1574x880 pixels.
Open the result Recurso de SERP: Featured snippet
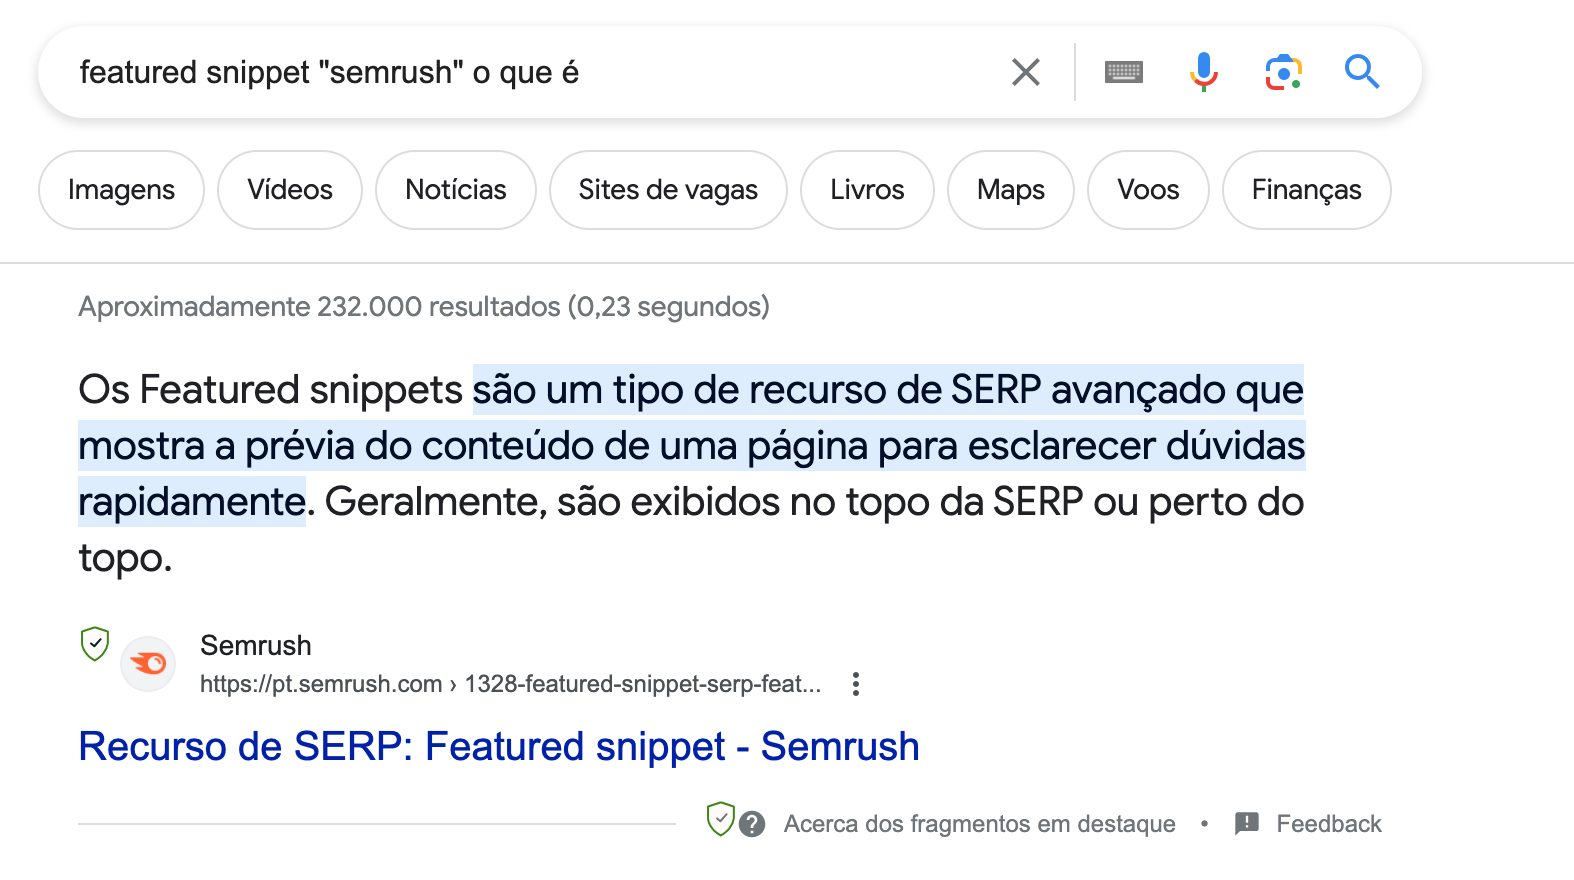(498, 746)
